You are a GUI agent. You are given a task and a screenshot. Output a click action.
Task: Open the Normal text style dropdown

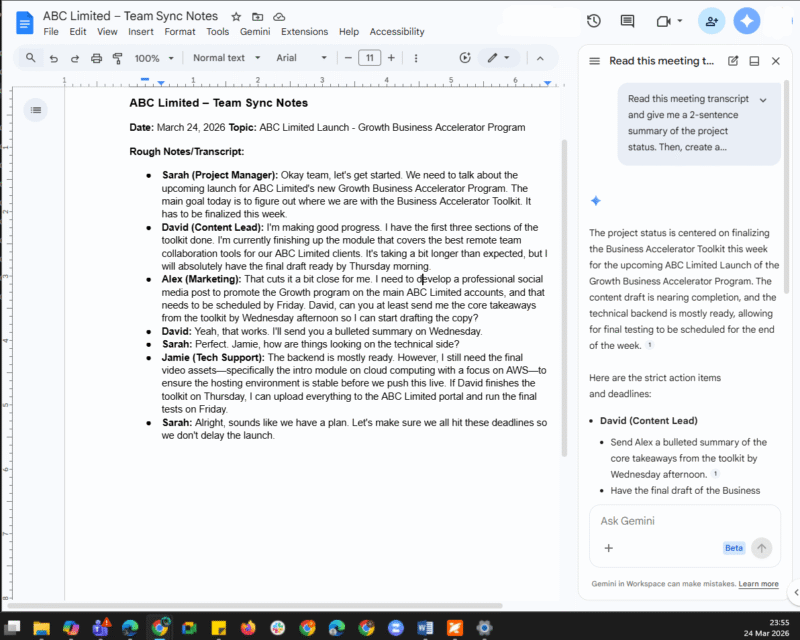click(x=227, y=58)
